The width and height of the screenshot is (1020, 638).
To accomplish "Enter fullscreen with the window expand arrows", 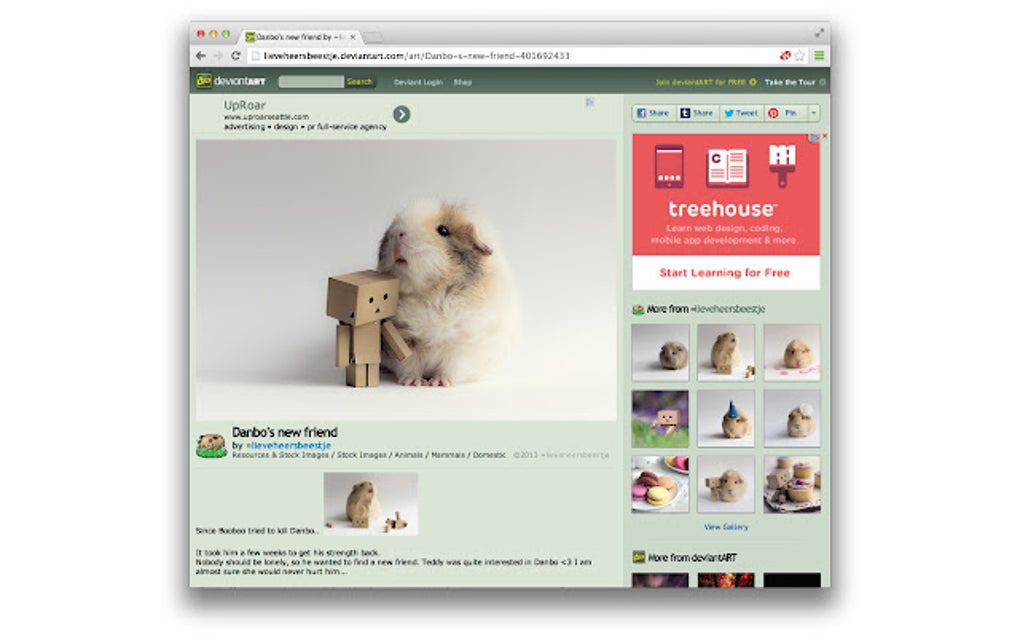I will 819,33.
